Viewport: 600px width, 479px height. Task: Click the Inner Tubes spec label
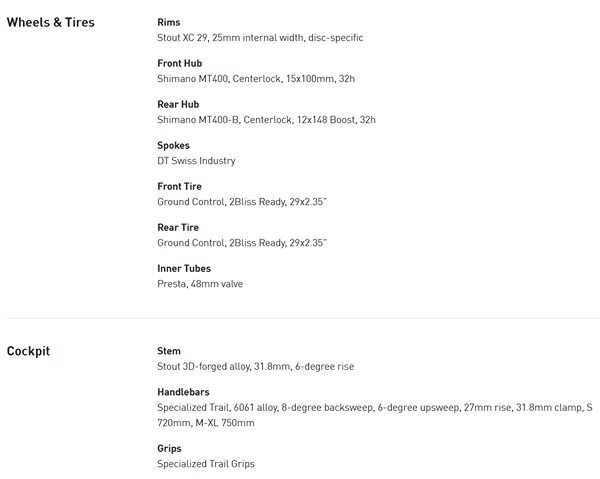pos(184,268)
